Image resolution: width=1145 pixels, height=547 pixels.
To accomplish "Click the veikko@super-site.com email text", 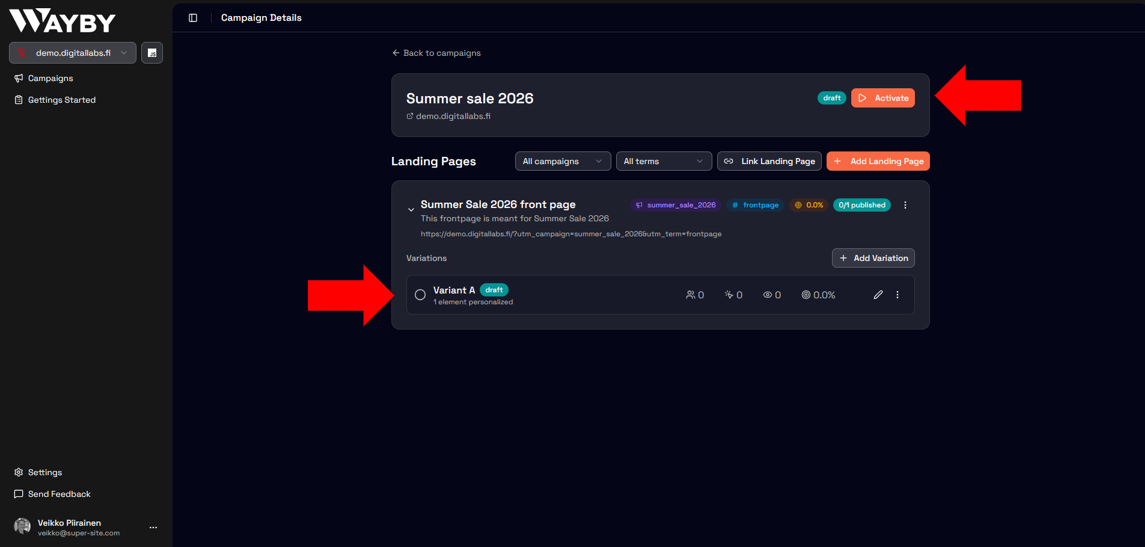I will pyautogui.click(x=79, y=533).
